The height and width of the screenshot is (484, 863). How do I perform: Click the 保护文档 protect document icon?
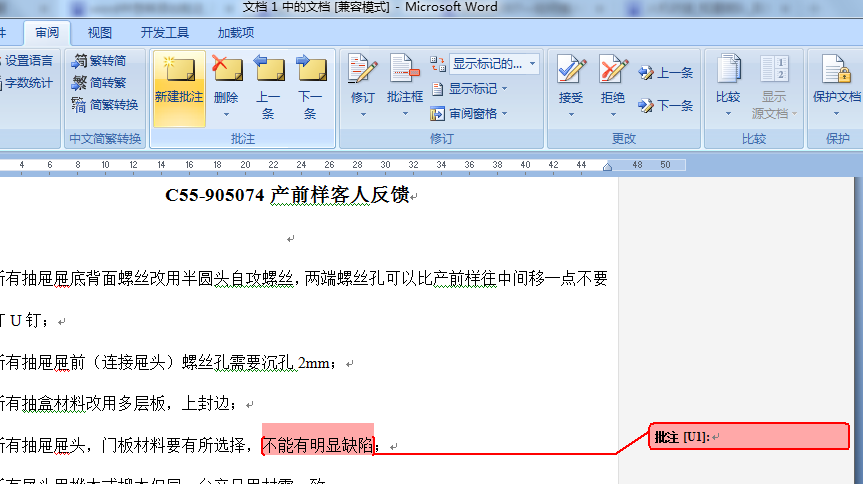pos(836,69)
